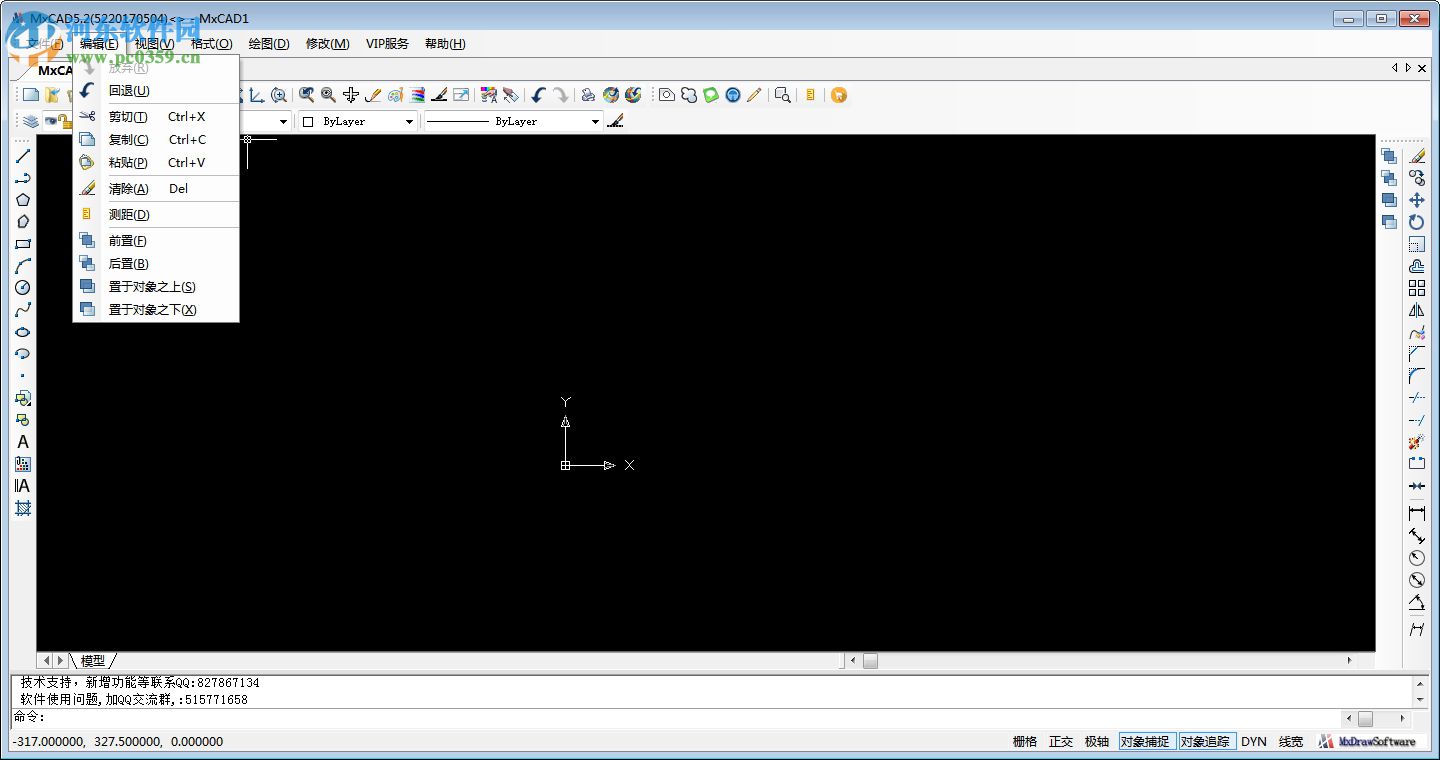The width and height of the screenshot is (1440, 760).
Task: Open the 修改(M) Modify menu
Action: 328,44
